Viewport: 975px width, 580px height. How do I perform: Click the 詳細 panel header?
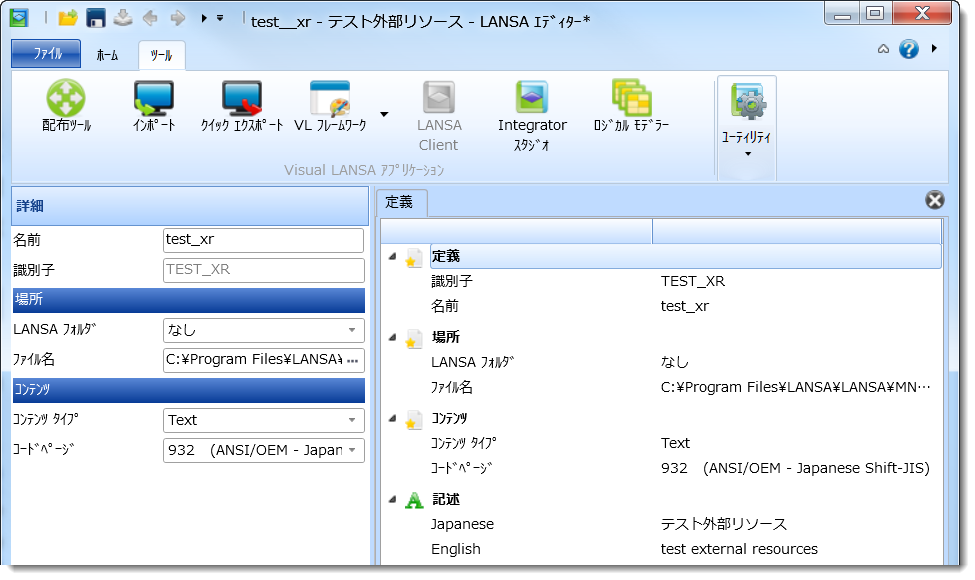pyautogui.click(x=190, y=206)
